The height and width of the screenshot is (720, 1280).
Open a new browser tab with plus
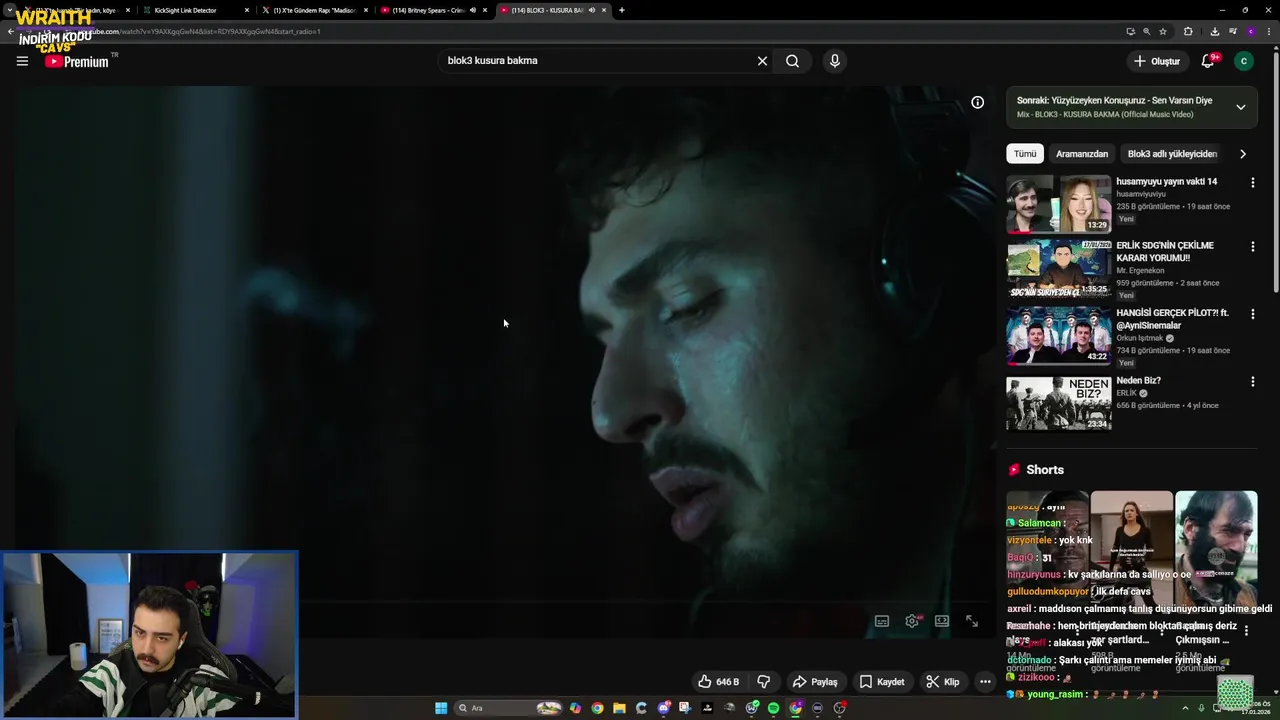(622, 10)
